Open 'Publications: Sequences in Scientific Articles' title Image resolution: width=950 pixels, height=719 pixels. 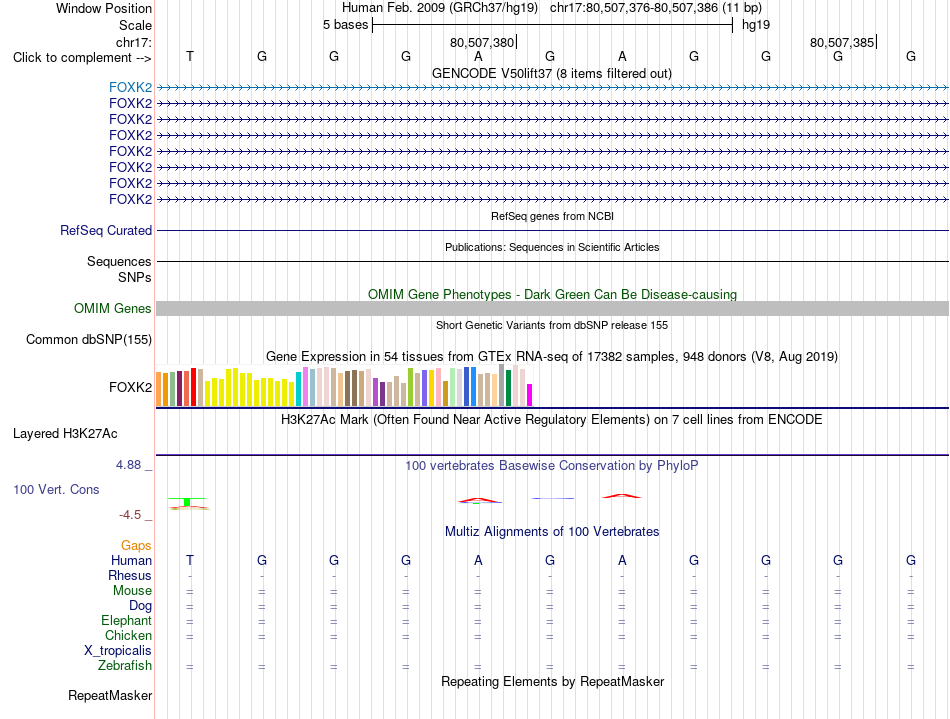tap(552, 247)
